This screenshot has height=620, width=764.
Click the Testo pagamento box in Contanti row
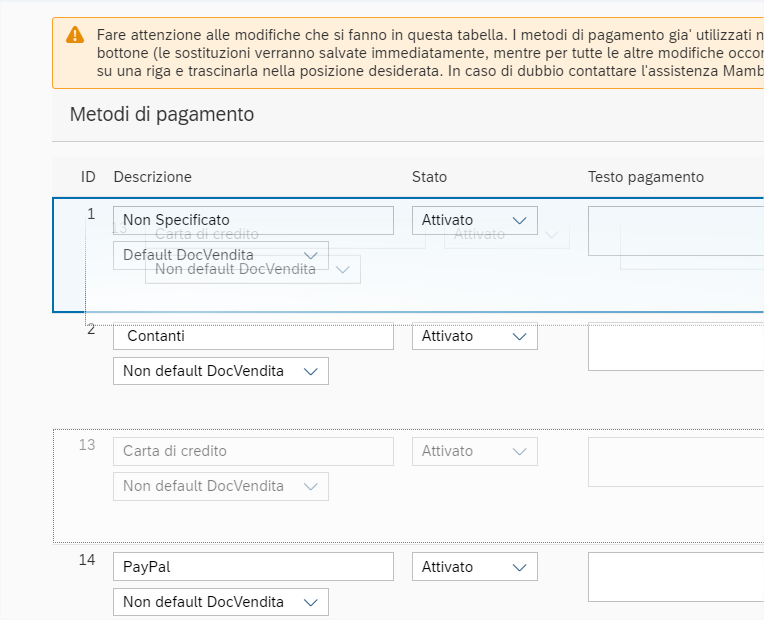(675, 347)
